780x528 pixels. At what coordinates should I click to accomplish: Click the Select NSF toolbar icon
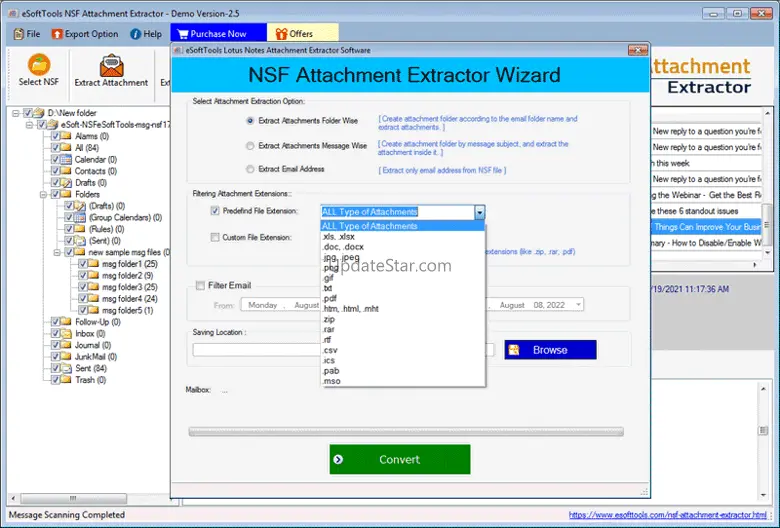[39, 65]
